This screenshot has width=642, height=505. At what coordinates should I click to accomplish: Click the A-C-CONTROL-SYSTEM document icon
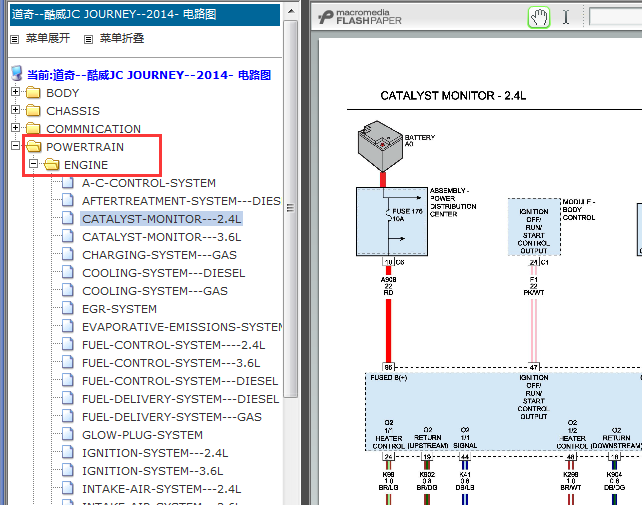[x=68, y=182]
